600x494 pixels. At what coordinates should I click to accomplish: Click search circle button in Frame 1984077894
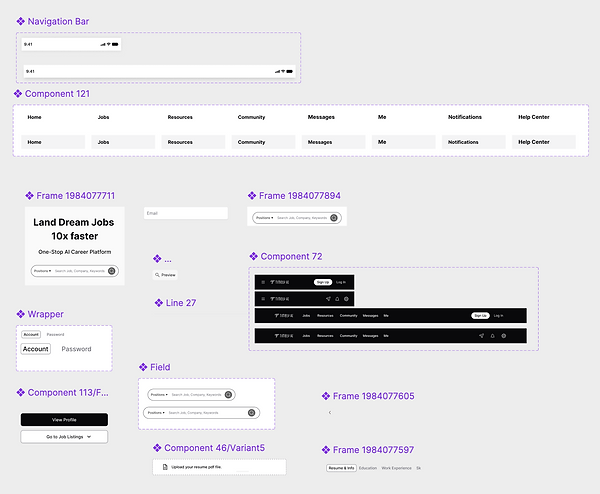(x=334, y=218)
